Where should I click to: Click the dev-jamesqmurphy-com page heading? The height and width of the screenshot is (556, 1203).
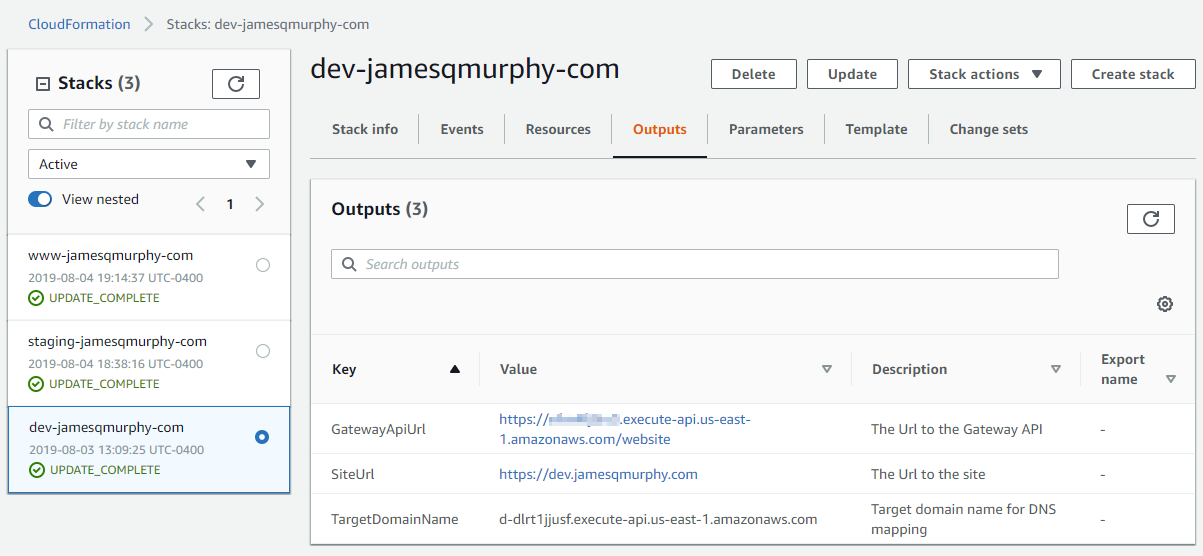[465, 69]
